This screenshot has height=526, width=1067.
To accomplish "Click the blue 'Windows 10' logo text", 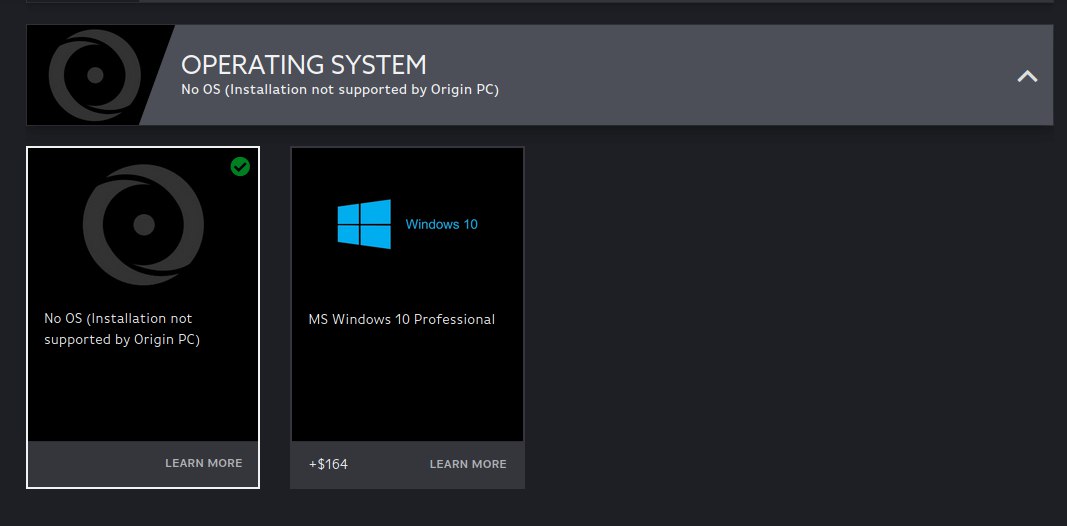I will click(442, 224).
